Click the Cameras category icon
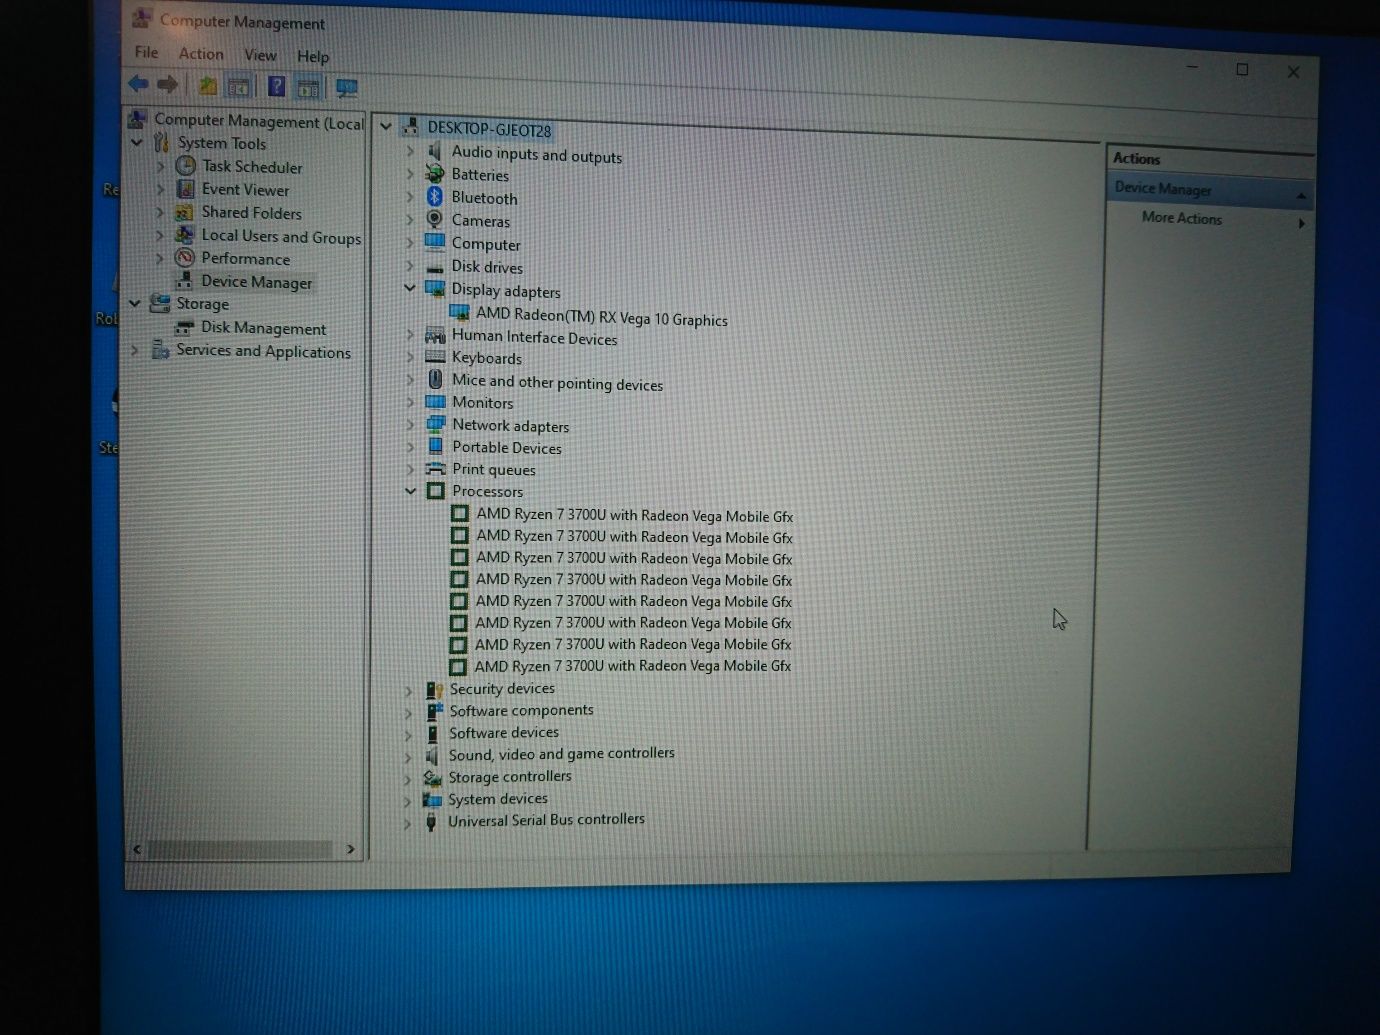This screenshot has width=1380, height=1035. (x=434, y=219)
